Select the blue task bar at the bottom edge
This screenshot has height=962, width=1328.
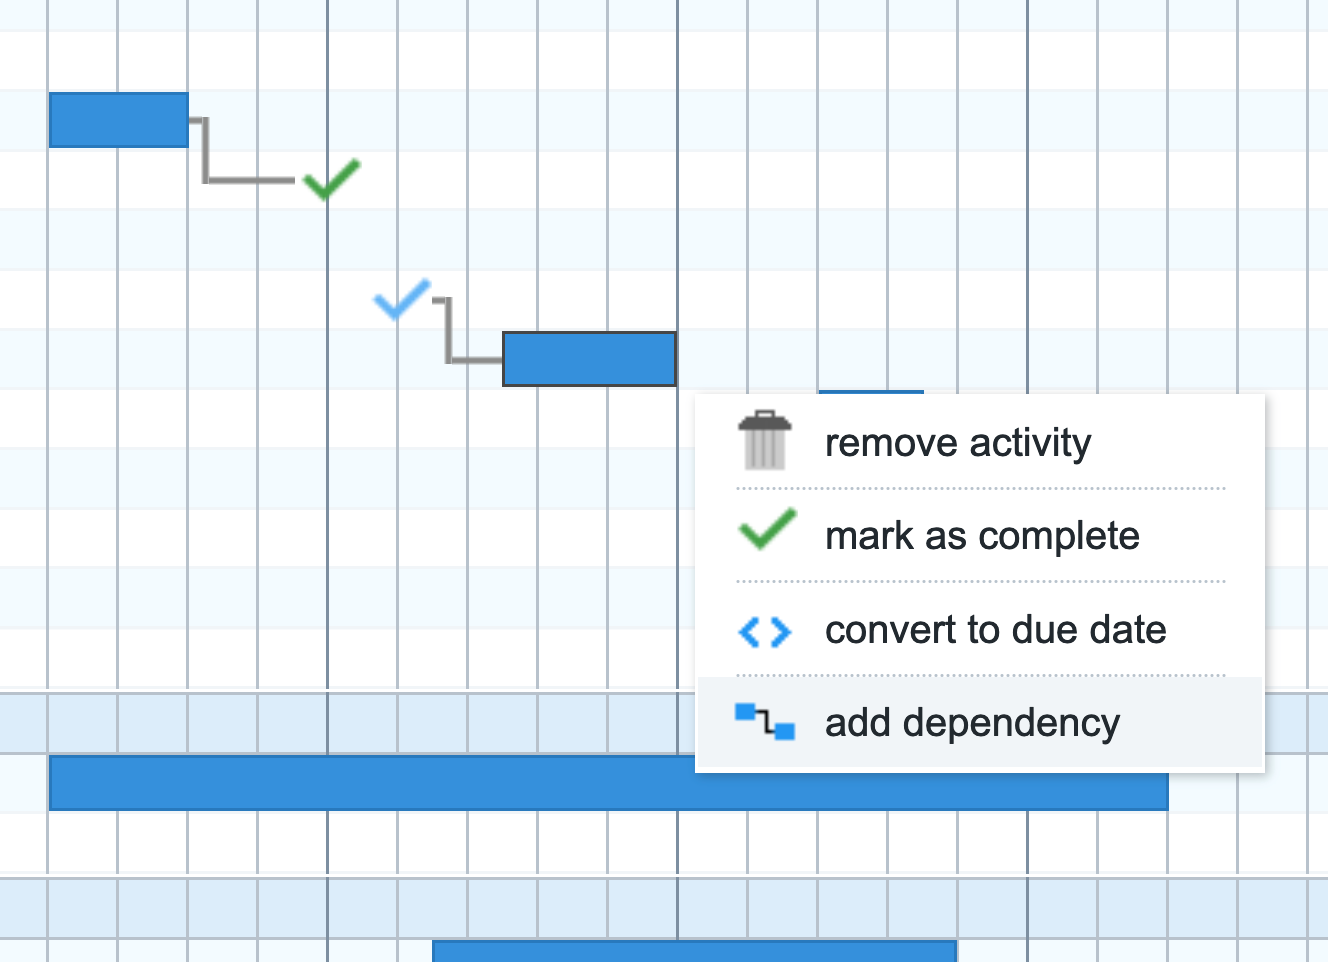(693, 952)
